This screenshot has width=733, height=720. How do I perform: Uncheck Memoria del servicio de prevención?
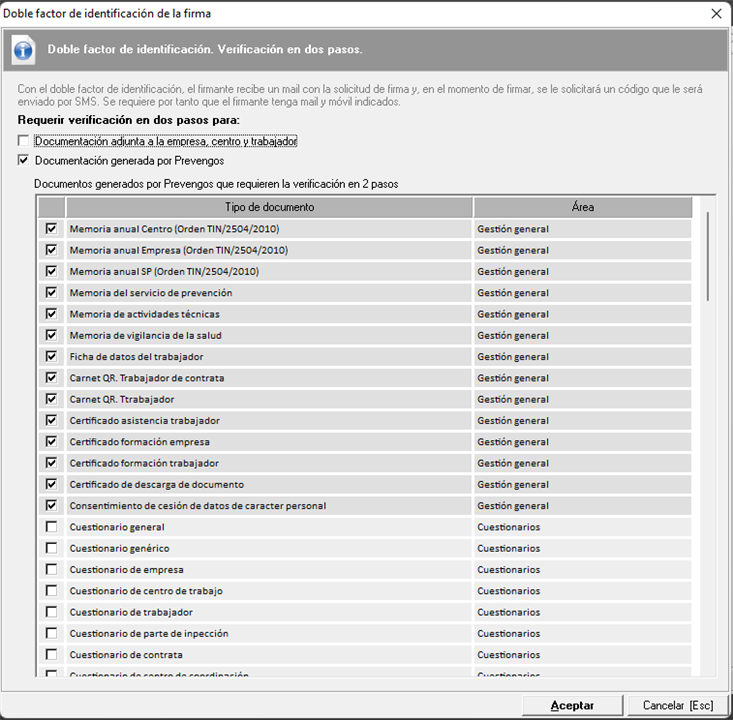(x=51, y=293)
